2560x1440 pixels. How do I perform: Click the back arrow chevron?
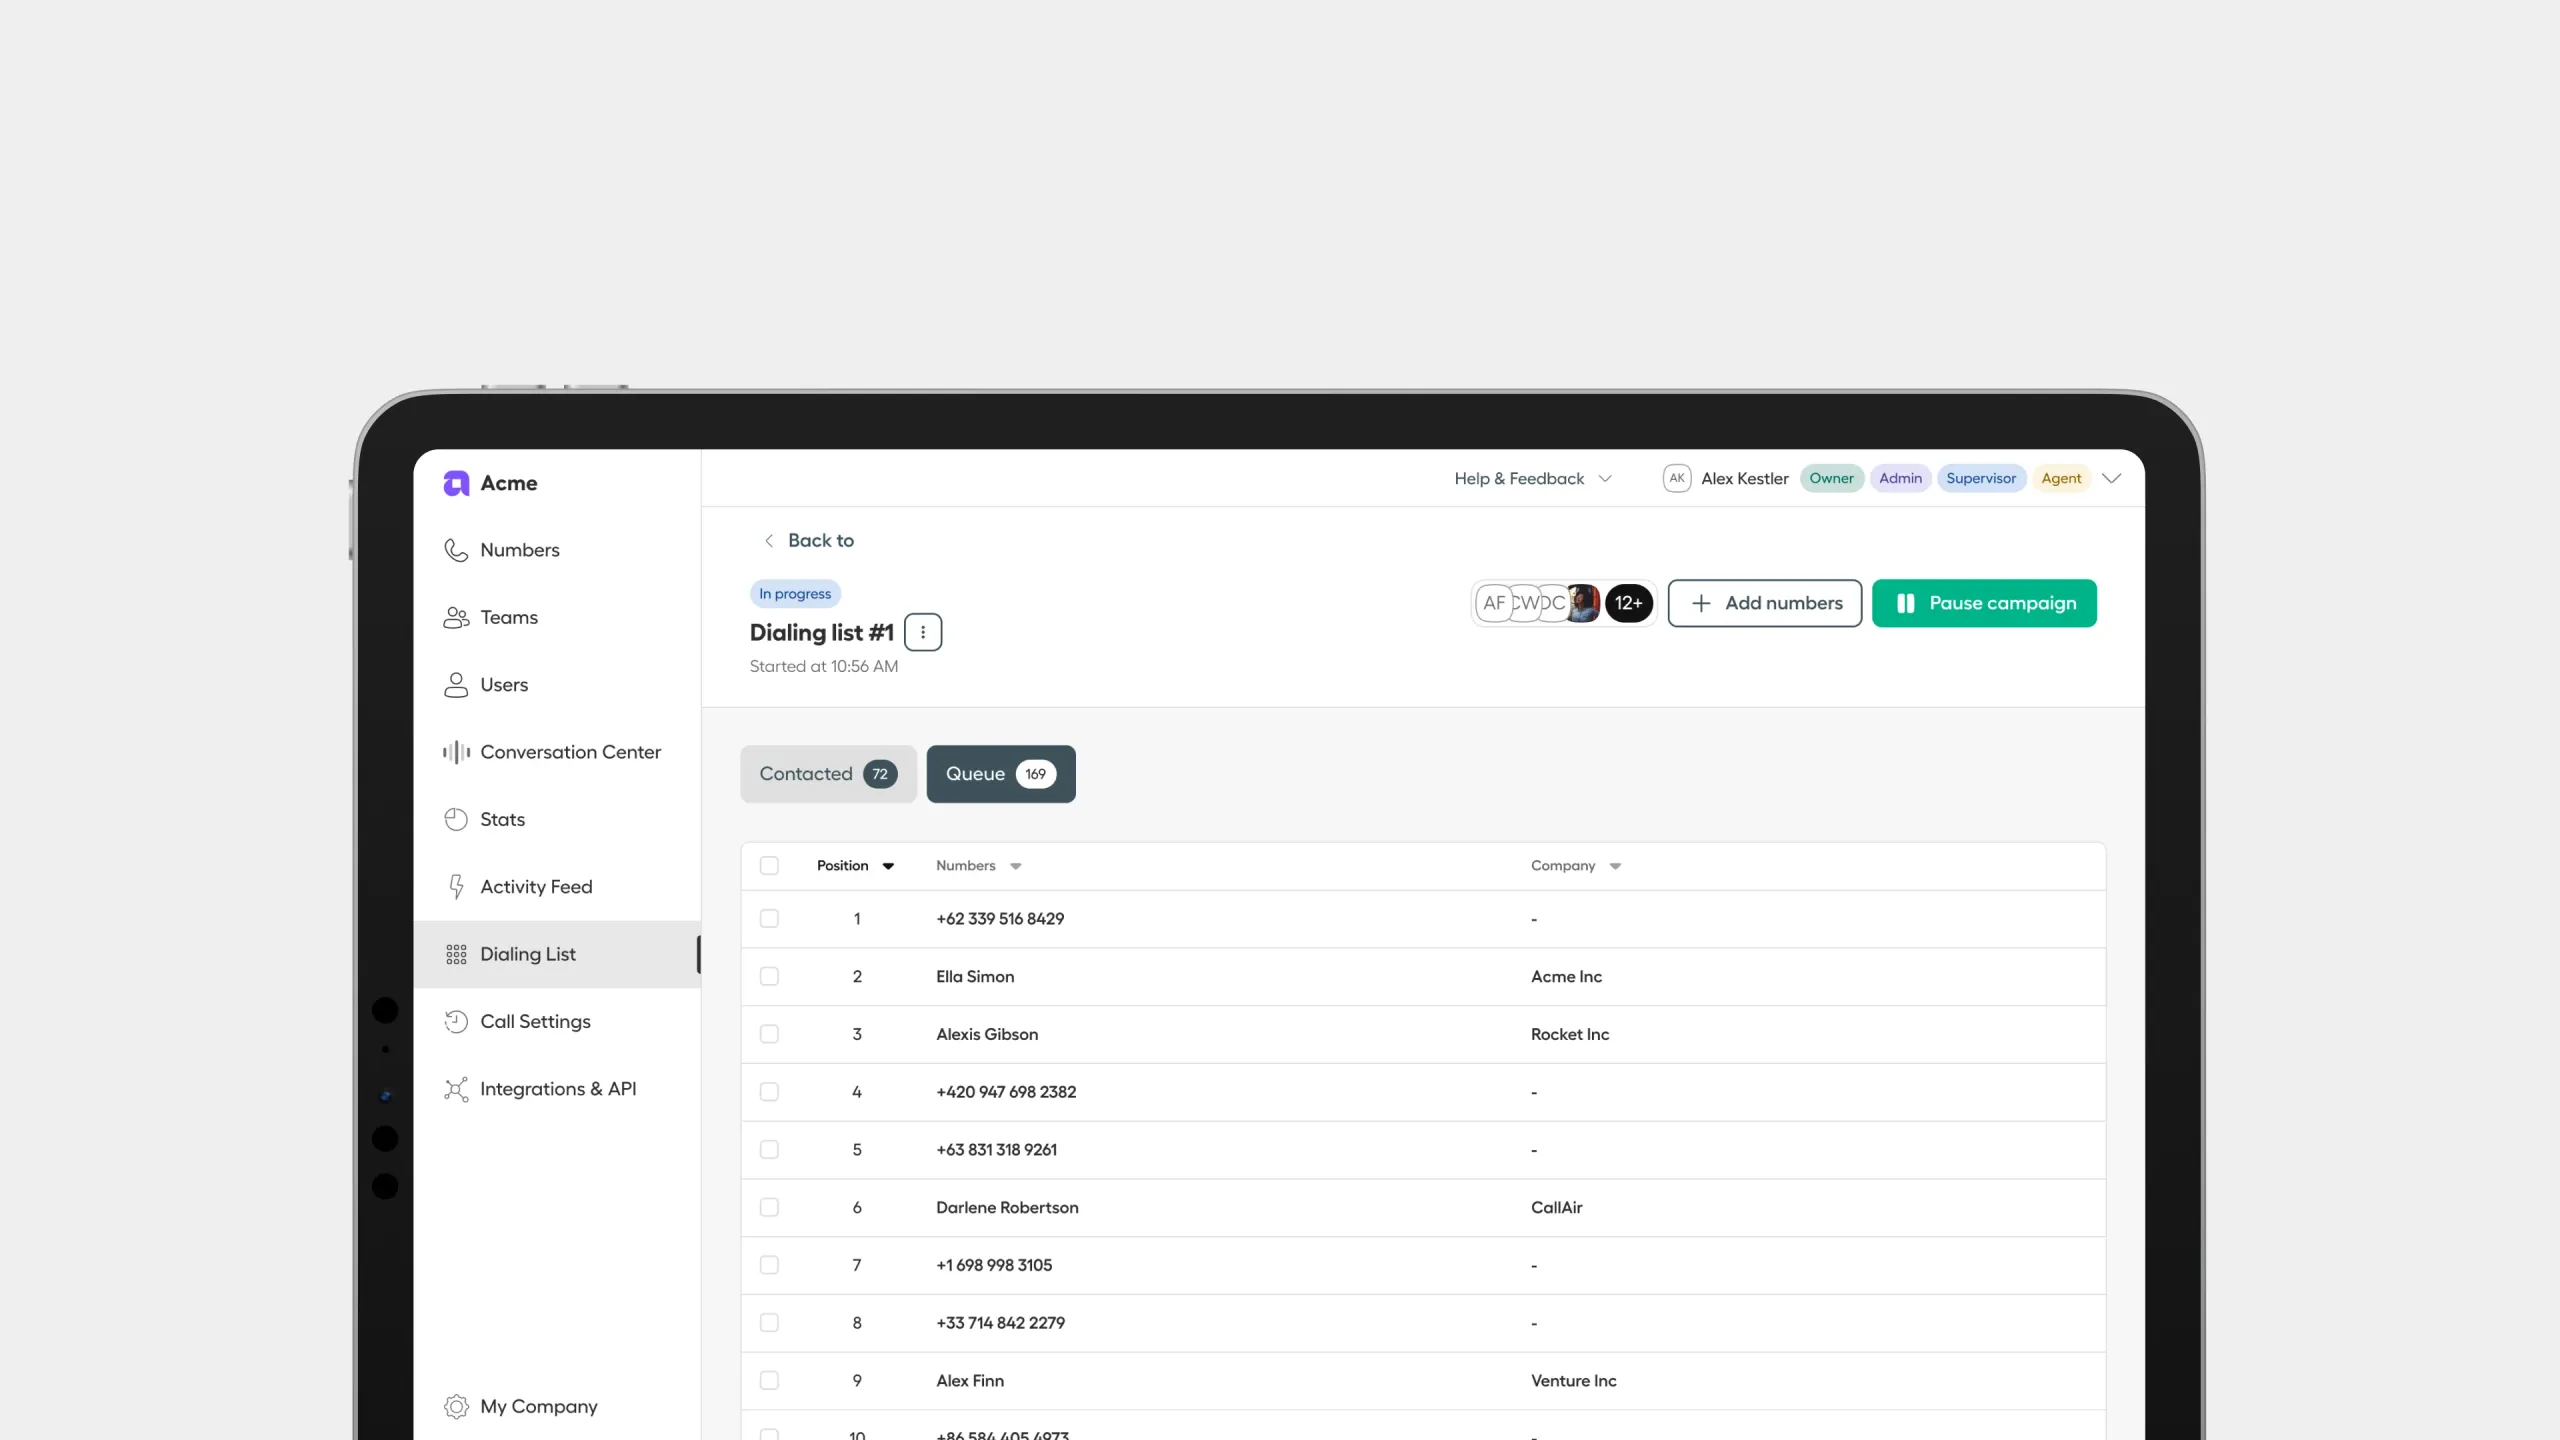(769, 541)
